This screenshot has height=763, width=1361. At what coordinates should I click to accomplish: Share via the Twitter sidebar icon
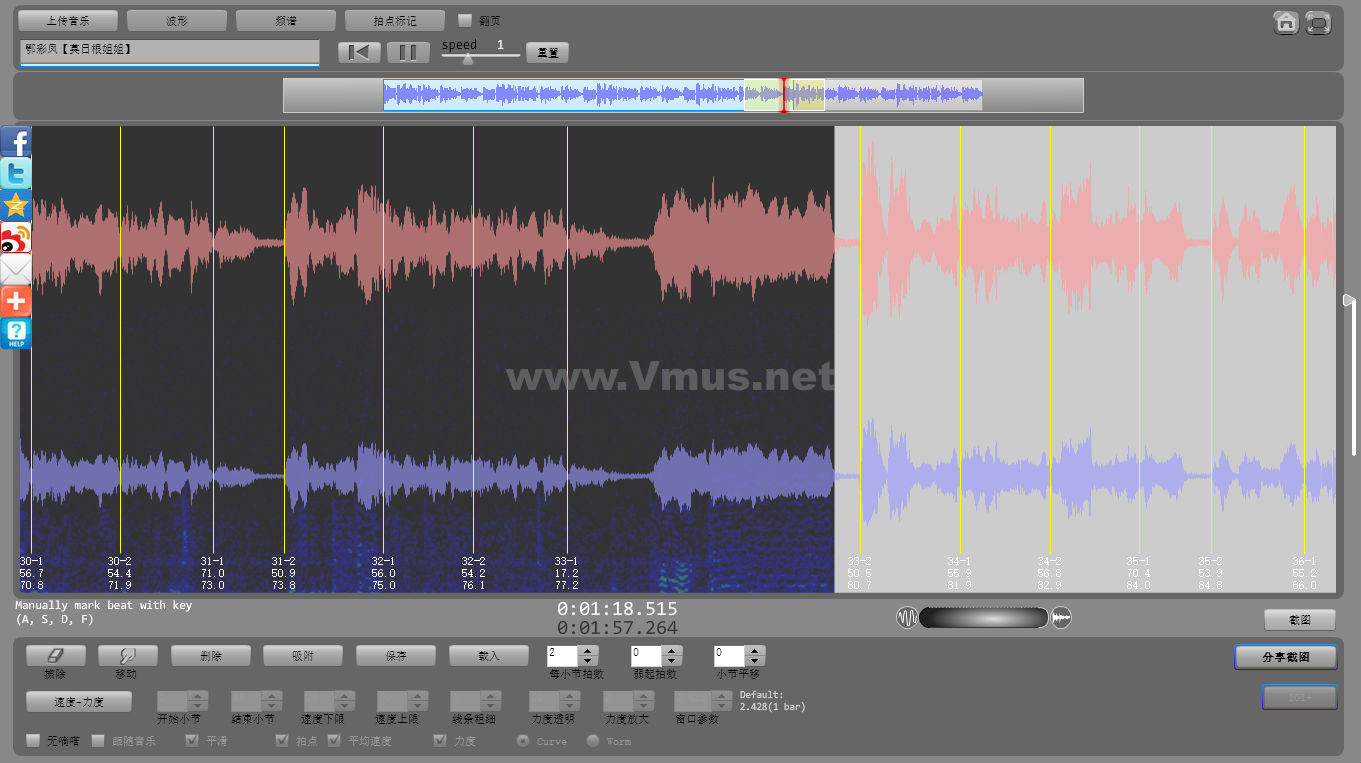[16, 174]
